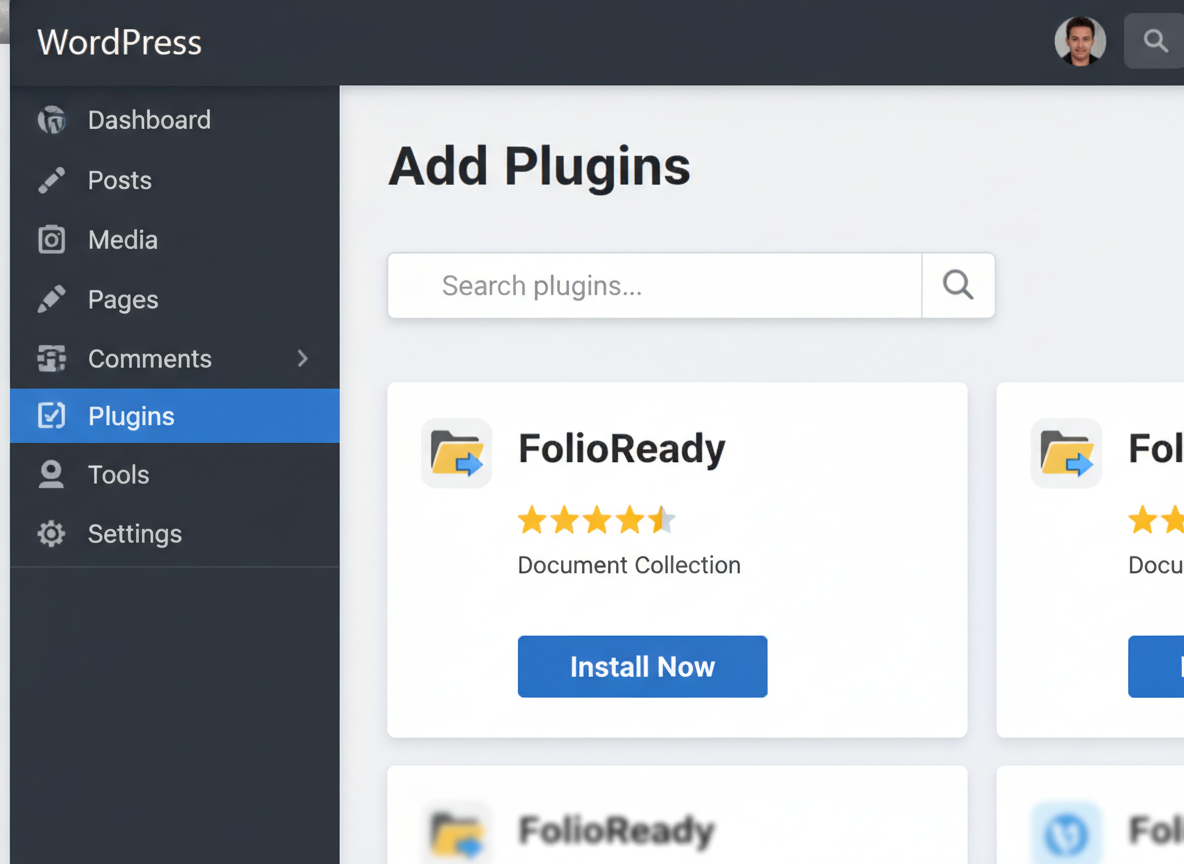Viewport: 1184px width, 864px height.
Task: Click the Media camera icon
Action: [x=51, y=239]
